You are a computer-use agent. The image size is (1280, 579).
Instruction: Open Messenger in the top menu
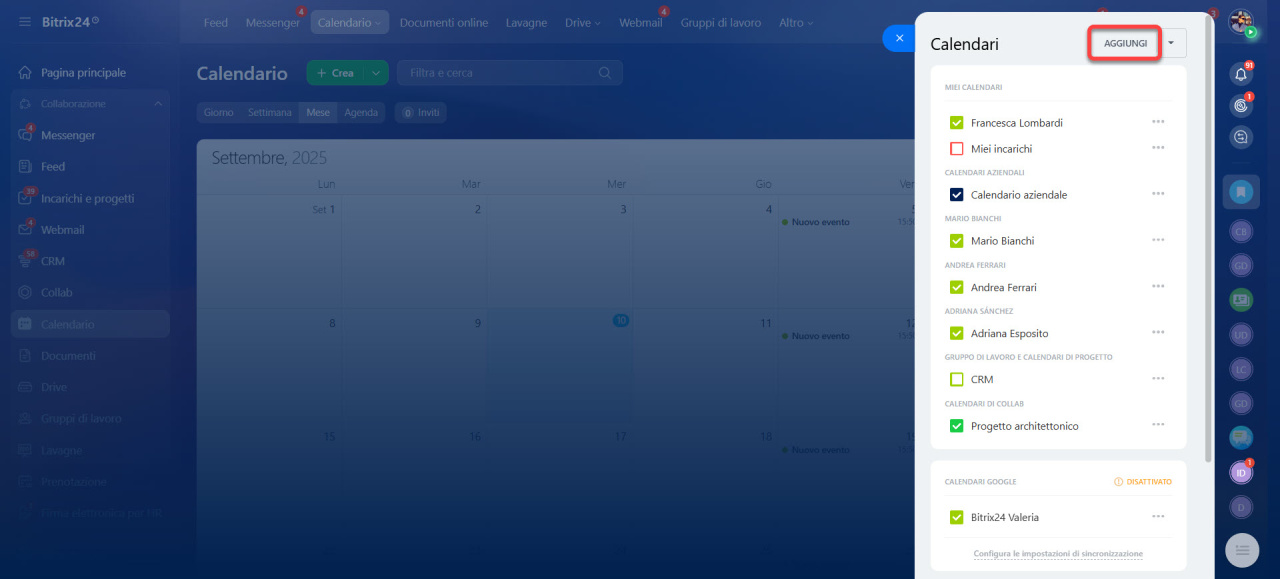click(x=273, y=23)
